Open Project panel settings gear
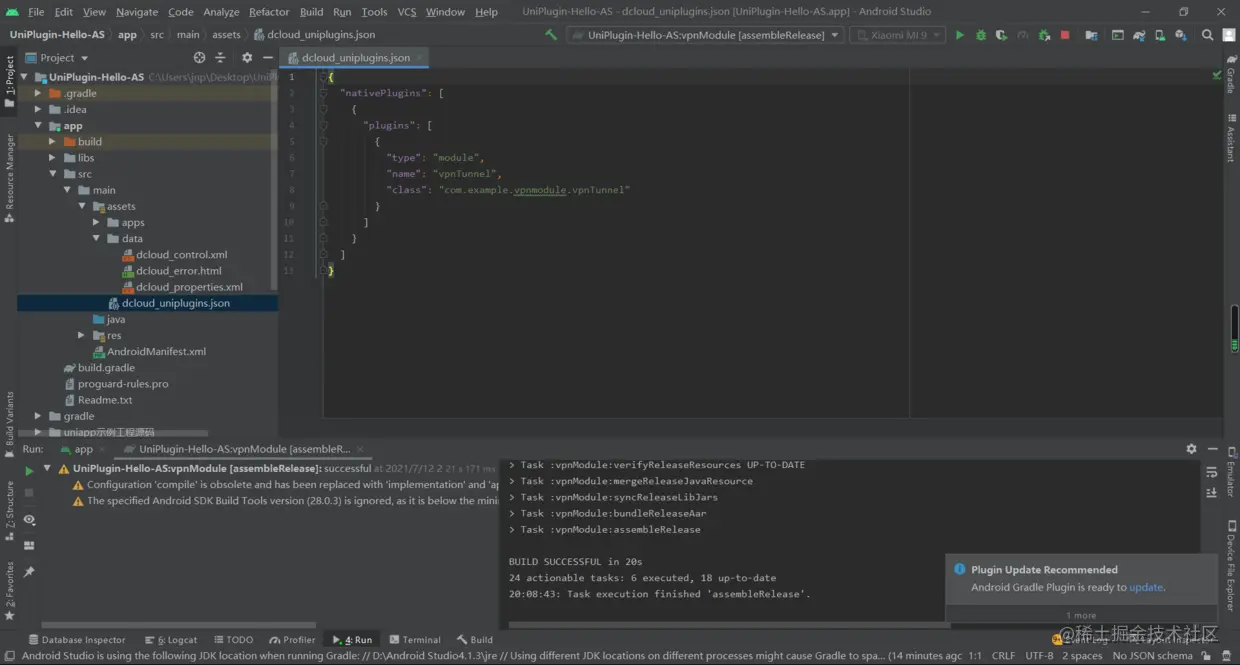This screenshot has width=1240, height=665. [247, 58]
